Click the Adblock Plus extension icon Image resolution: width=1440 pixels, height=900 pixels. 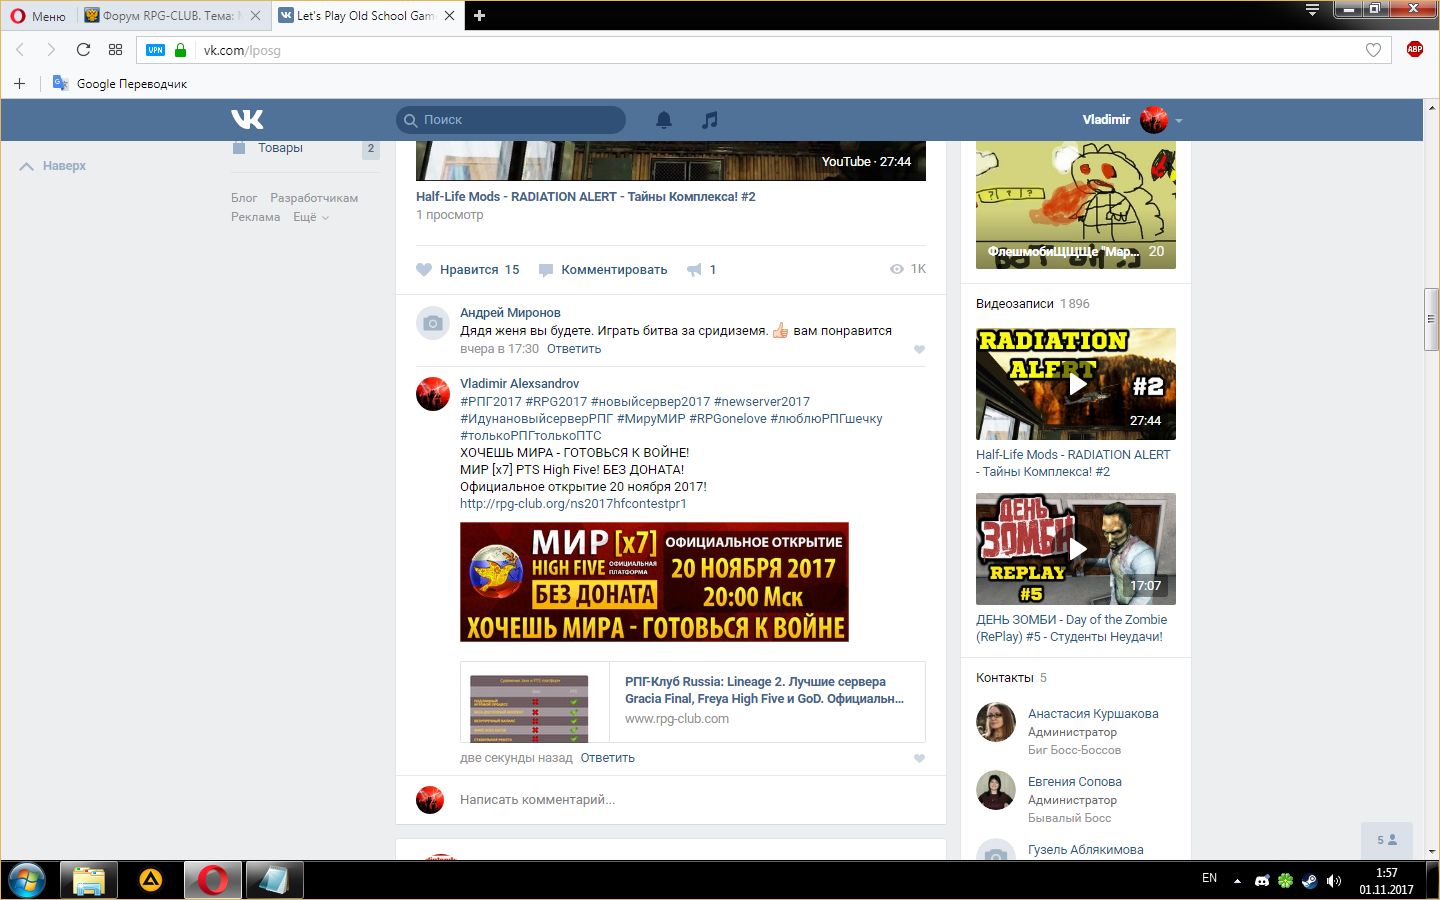[x=1414, y=50]
